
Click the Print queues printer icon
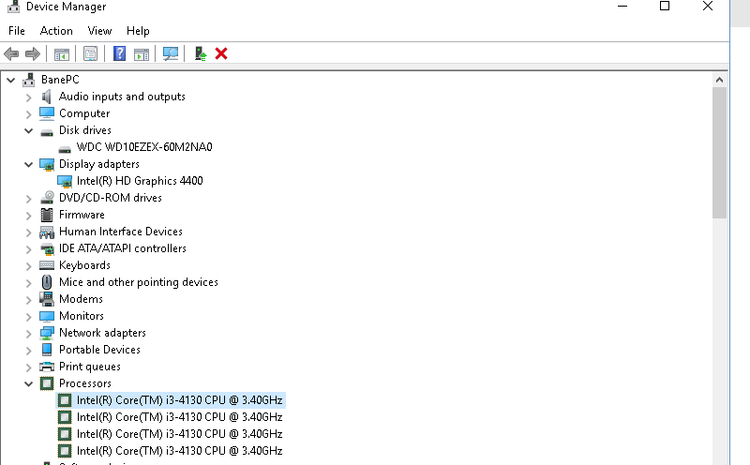click(46, 366)
